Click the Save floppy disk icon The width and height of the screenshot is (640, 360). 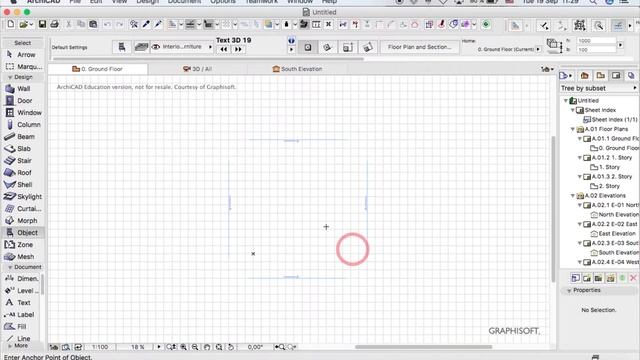42,24
